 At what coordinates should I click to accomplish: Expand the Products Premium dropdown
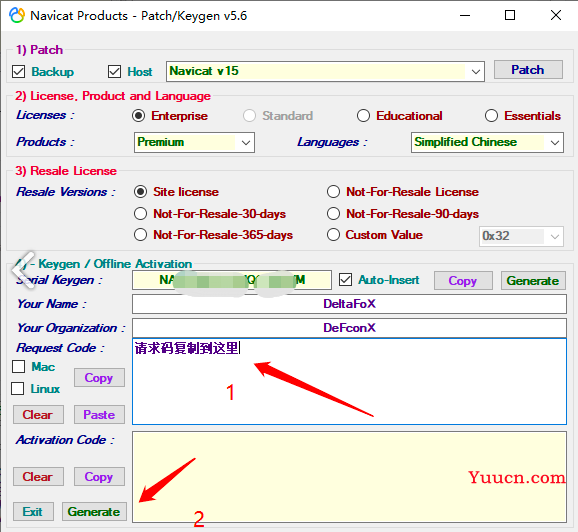[x=194, y=142]
